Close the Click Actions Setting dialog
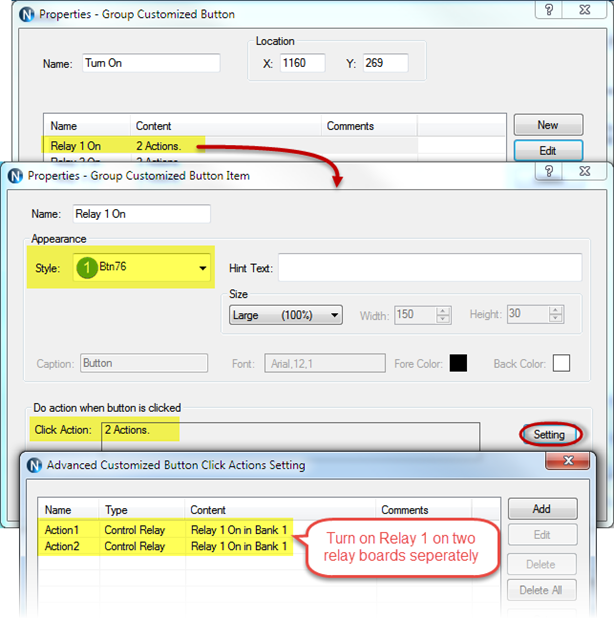The height and width of the screenshot is (619, 614). point(567,460)
